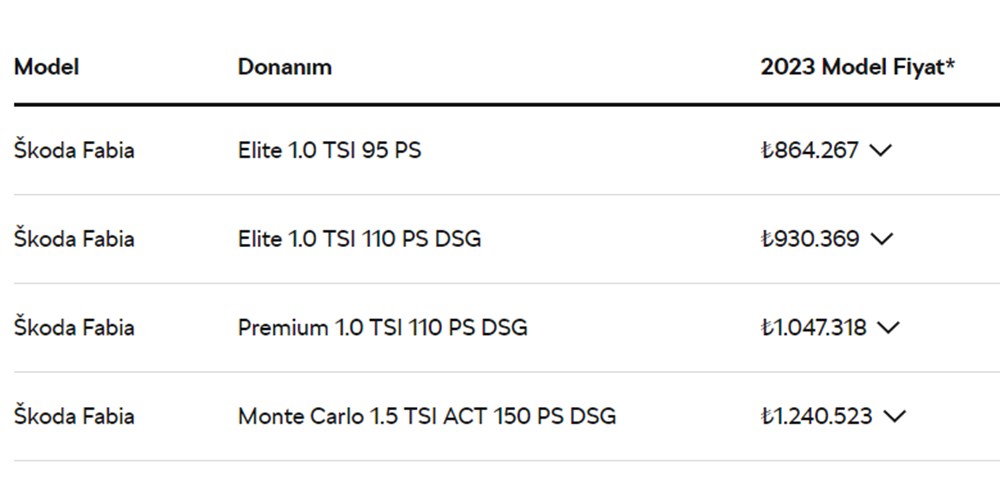Click the Model column header
The width and height of the screenshot is (1000, 496).
click(46, 67)
